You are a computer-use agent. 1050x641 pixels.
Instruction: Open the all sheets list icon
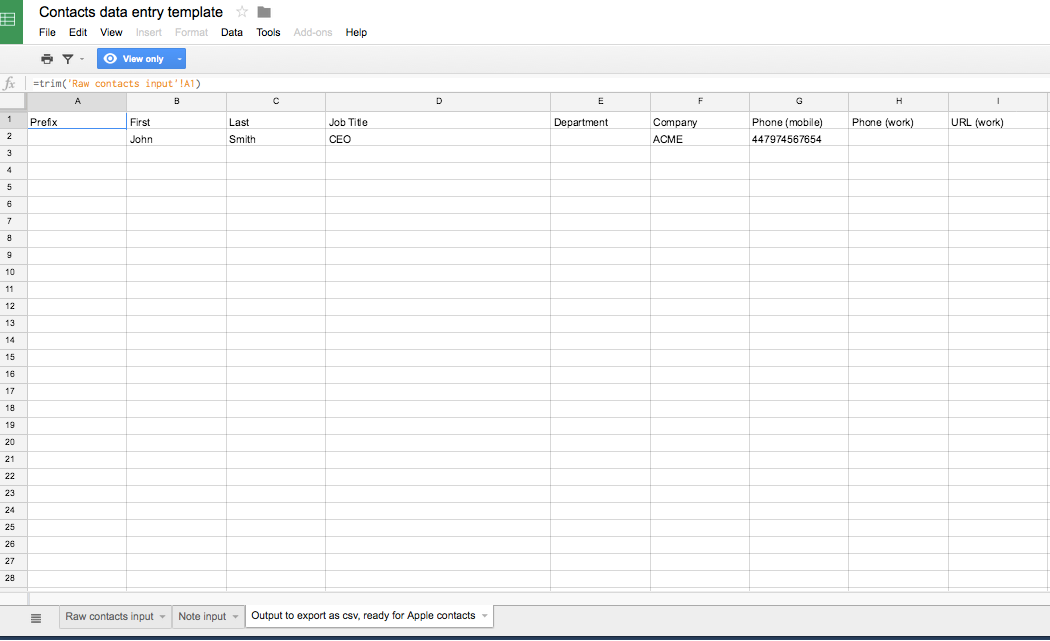tap(36, 617)
